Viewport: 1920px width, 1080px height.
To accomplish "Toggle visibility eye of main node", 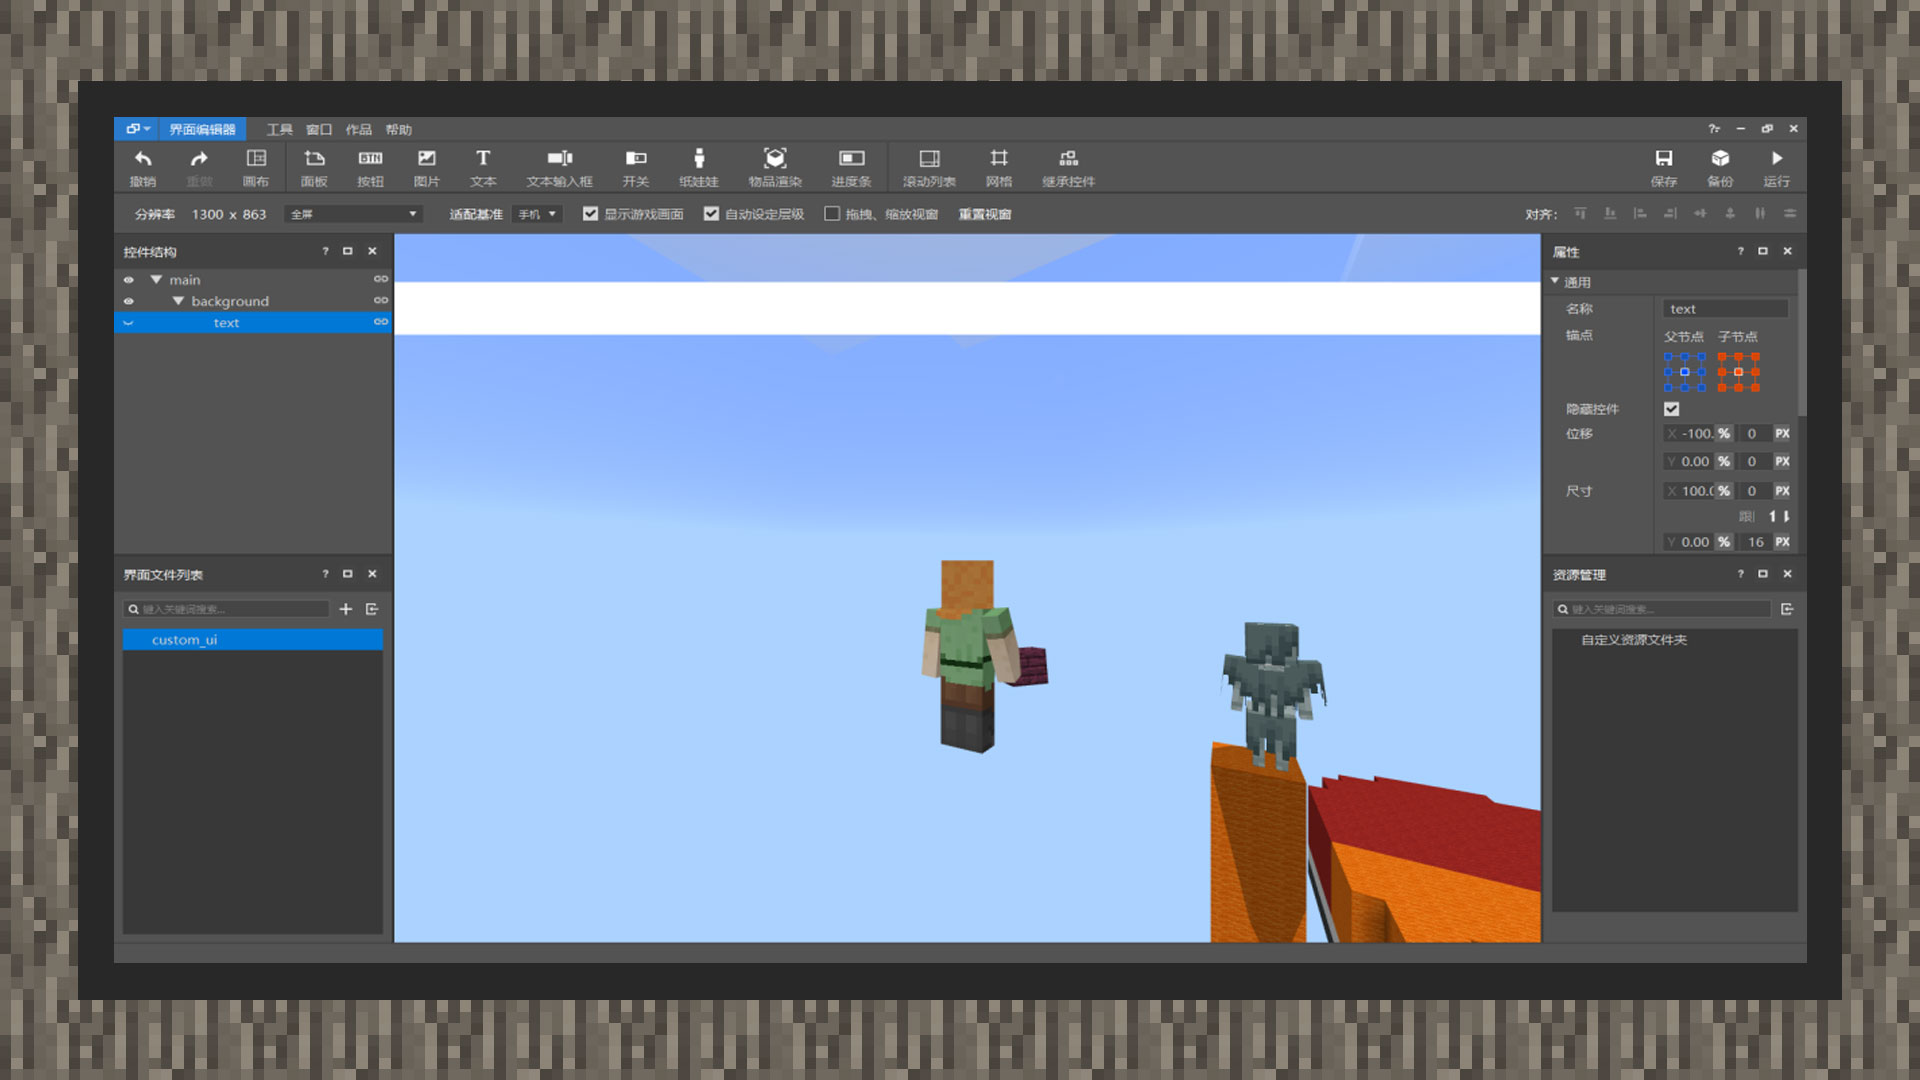I will [128, 280].
